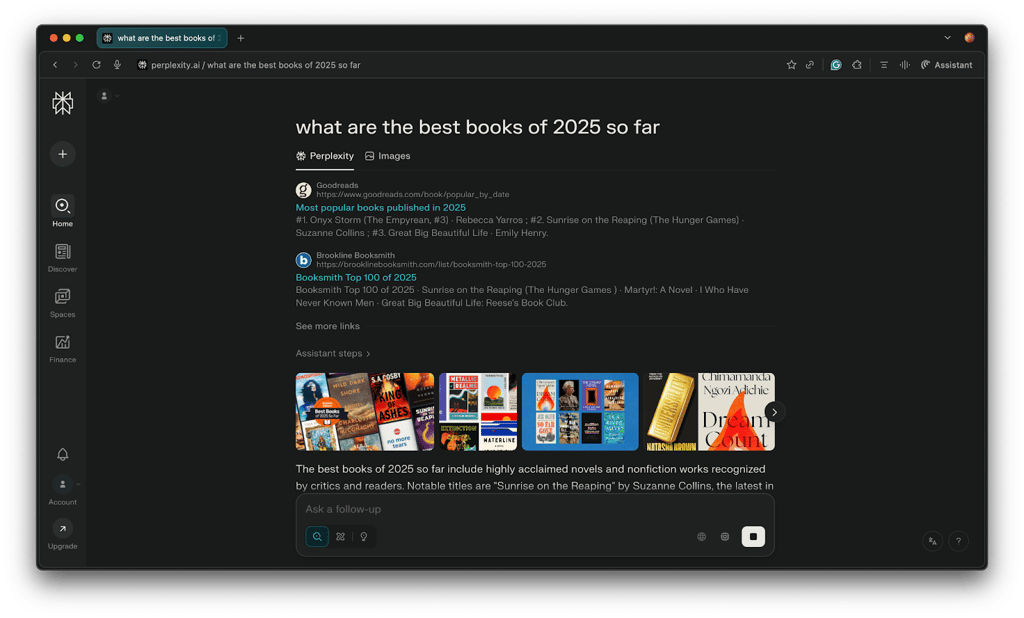The width and height of the screenshot is (1024, 618).
Task: Open Discover in the sidebar
Action: [63, 257]
